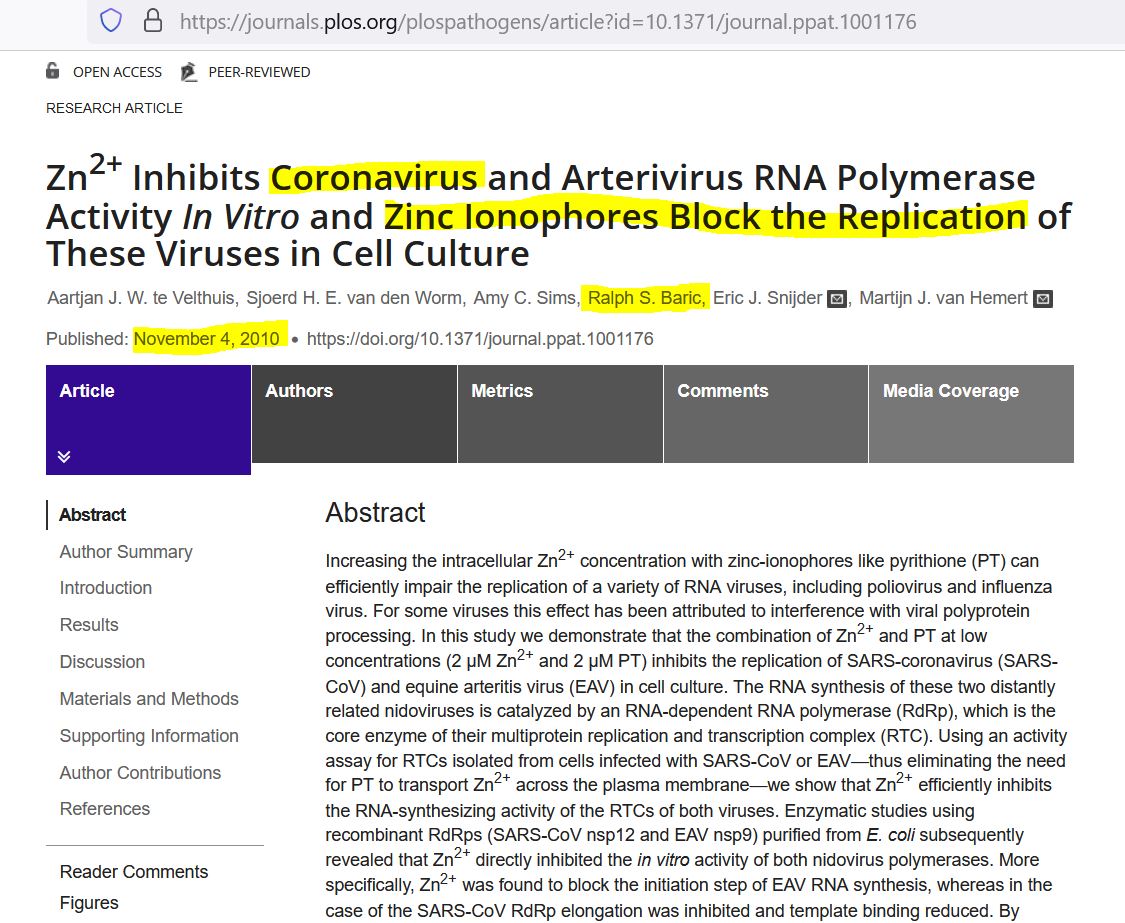Click author name Ralph S. Baric
The width and height of the screenshot is (1125, 923).
pos(647,298)
